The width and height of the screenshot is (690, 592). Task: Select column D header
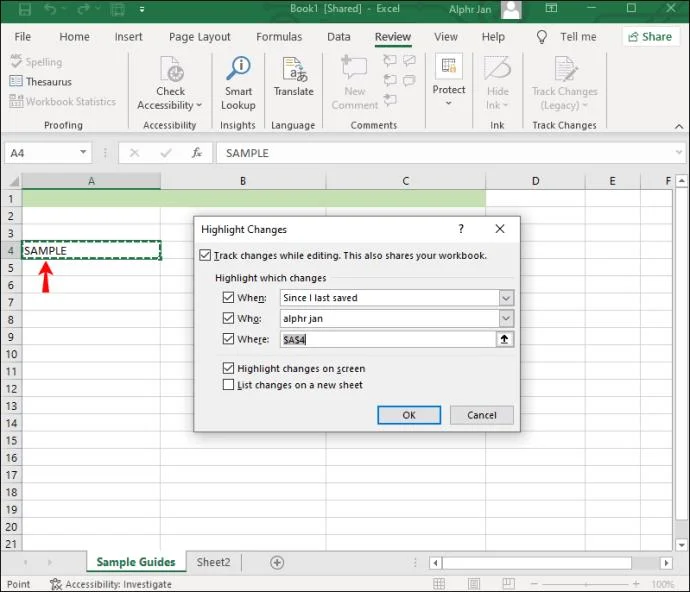(535, 181)
